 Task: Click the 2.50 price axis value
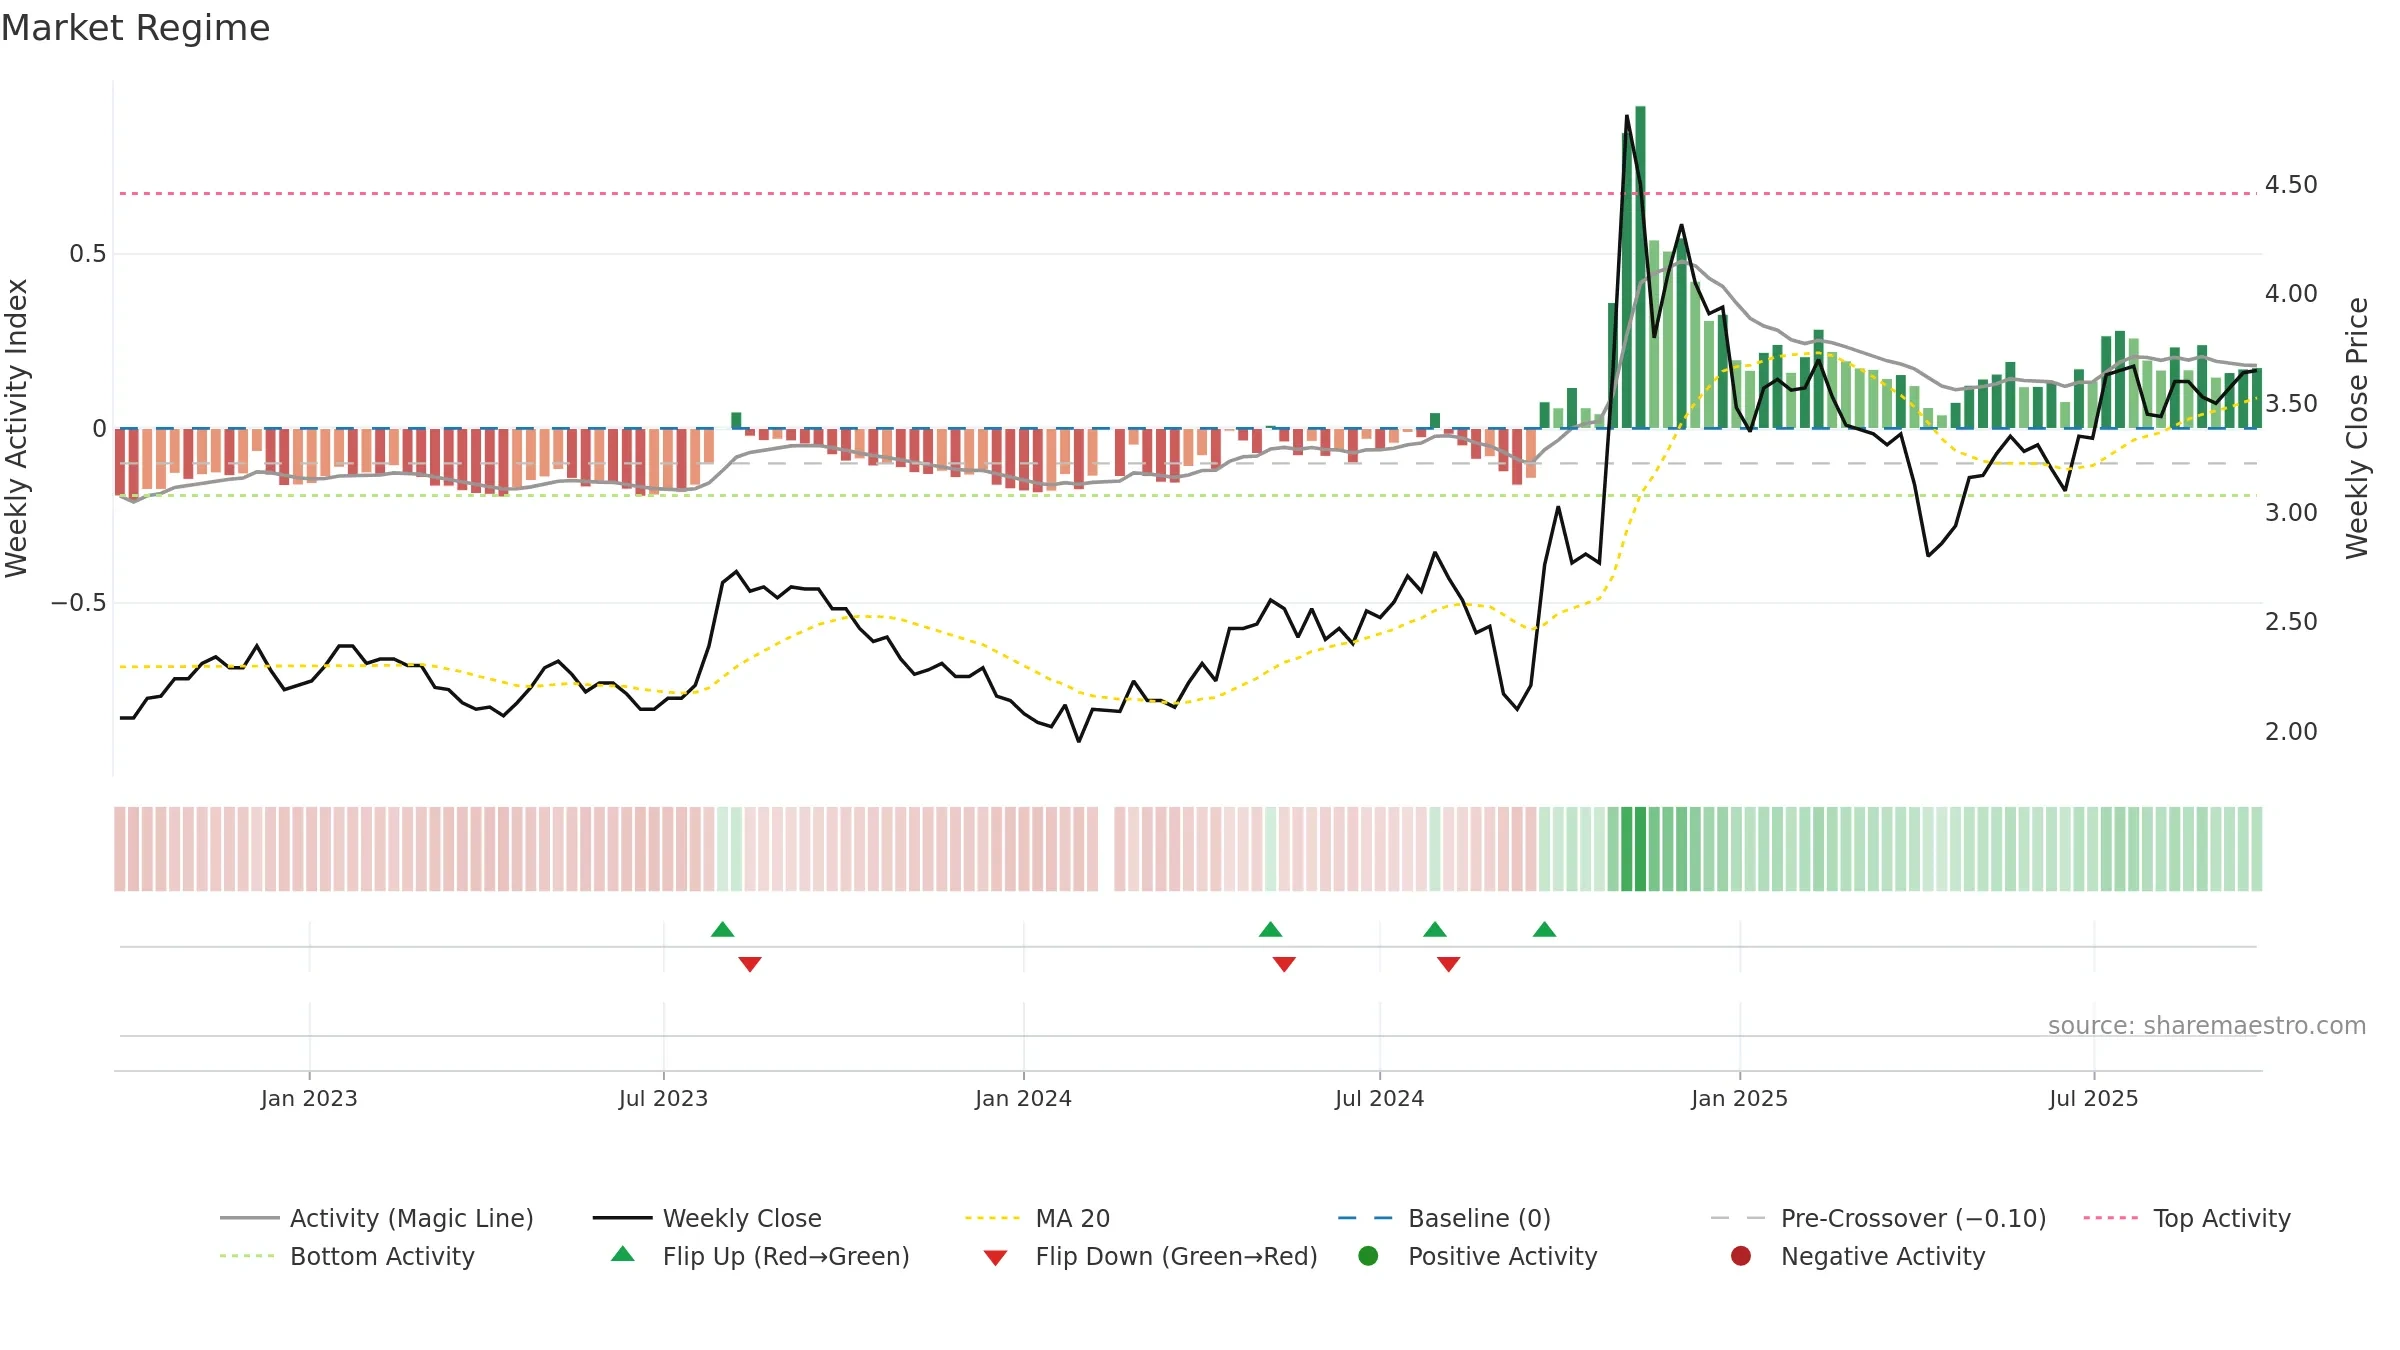[2291, 622]
